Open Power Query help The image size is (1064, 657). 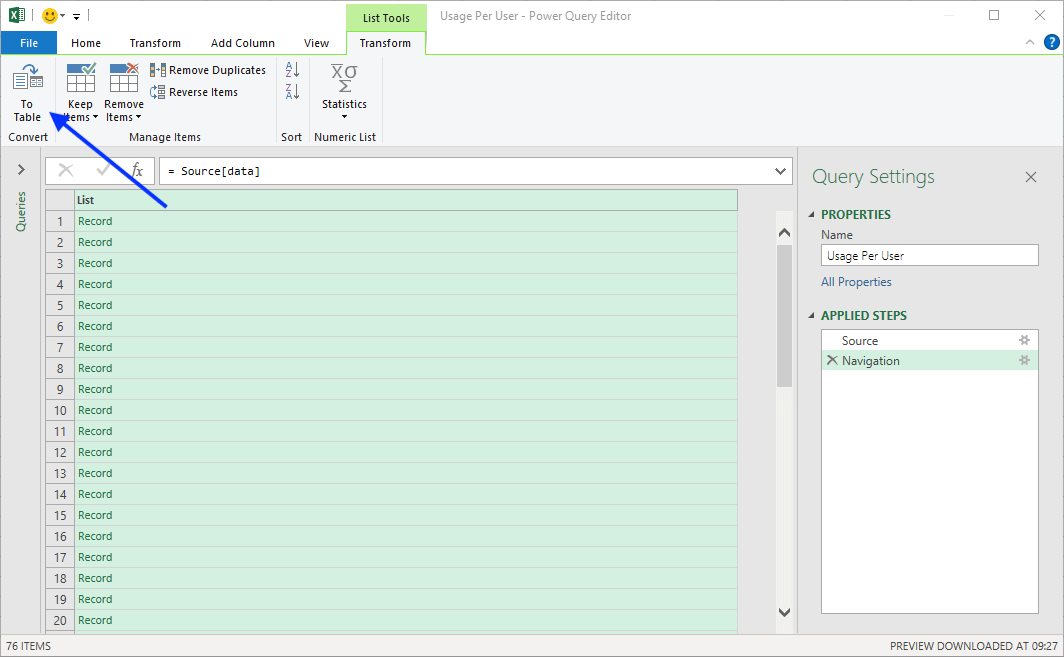tap(1051, 42)
